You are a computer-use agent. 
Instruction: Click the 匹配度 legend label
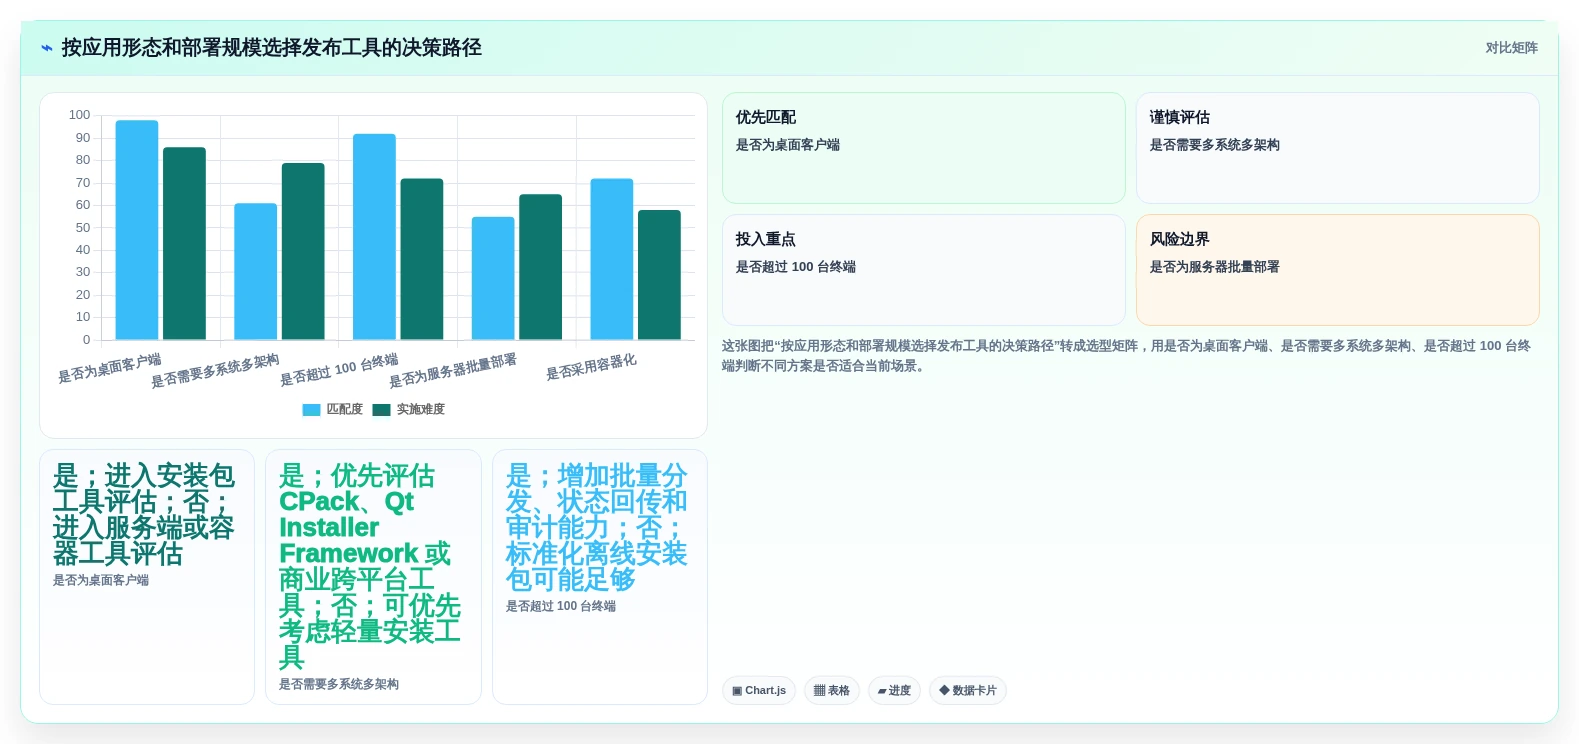(344, 410)
